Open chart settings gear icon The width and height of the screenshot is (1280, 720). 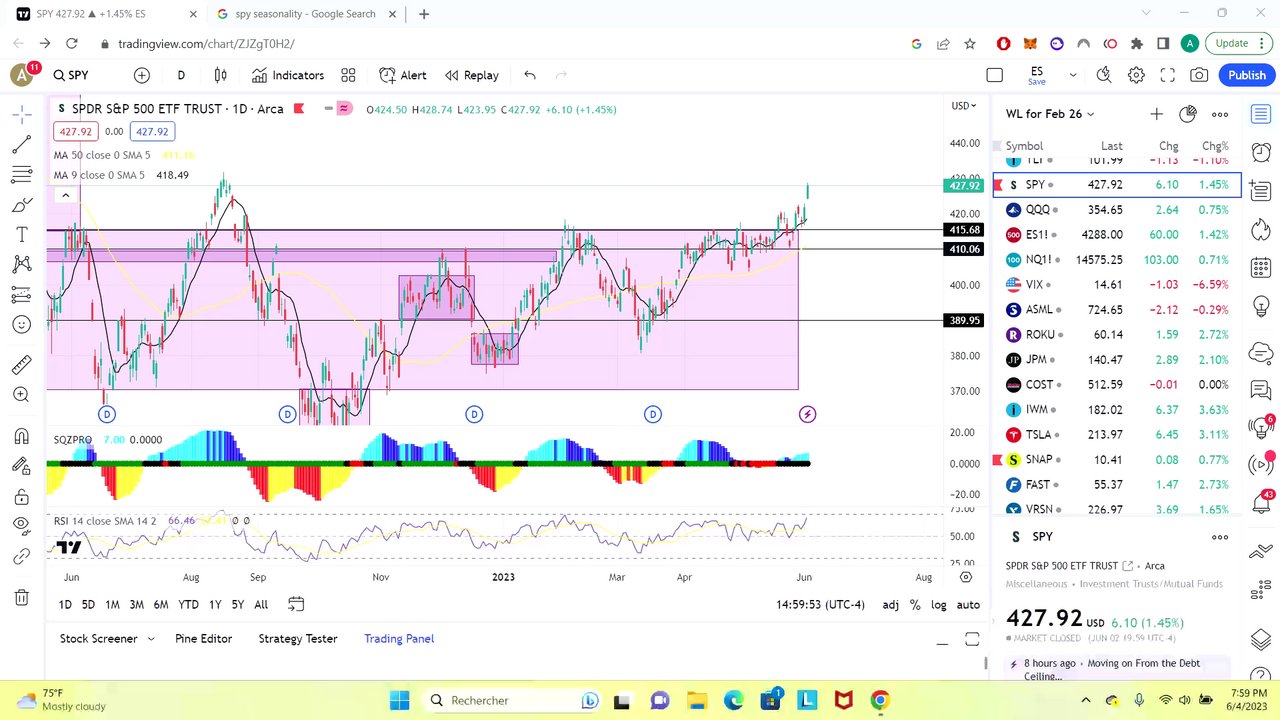[1136, 75]
